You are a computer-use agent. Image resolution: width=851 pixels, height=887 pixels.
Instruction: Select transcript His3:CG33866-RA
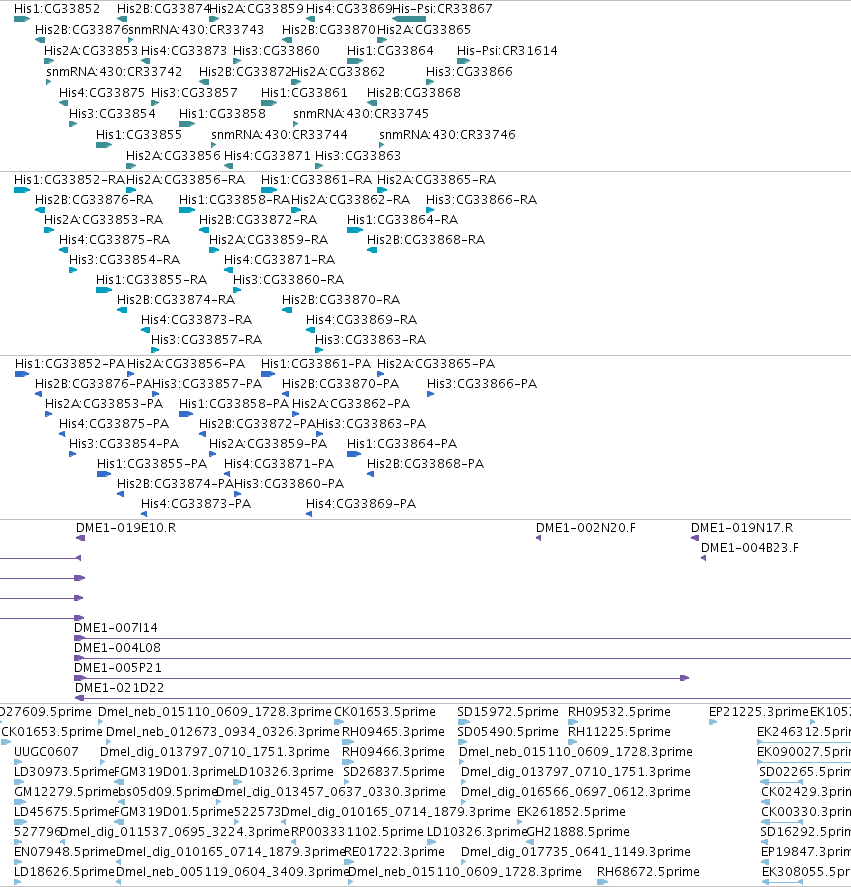click(x=482, y=200)
